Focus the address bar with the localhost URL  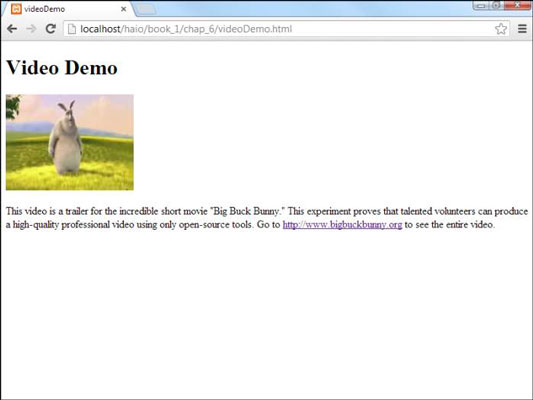click(x=286, y=29)
